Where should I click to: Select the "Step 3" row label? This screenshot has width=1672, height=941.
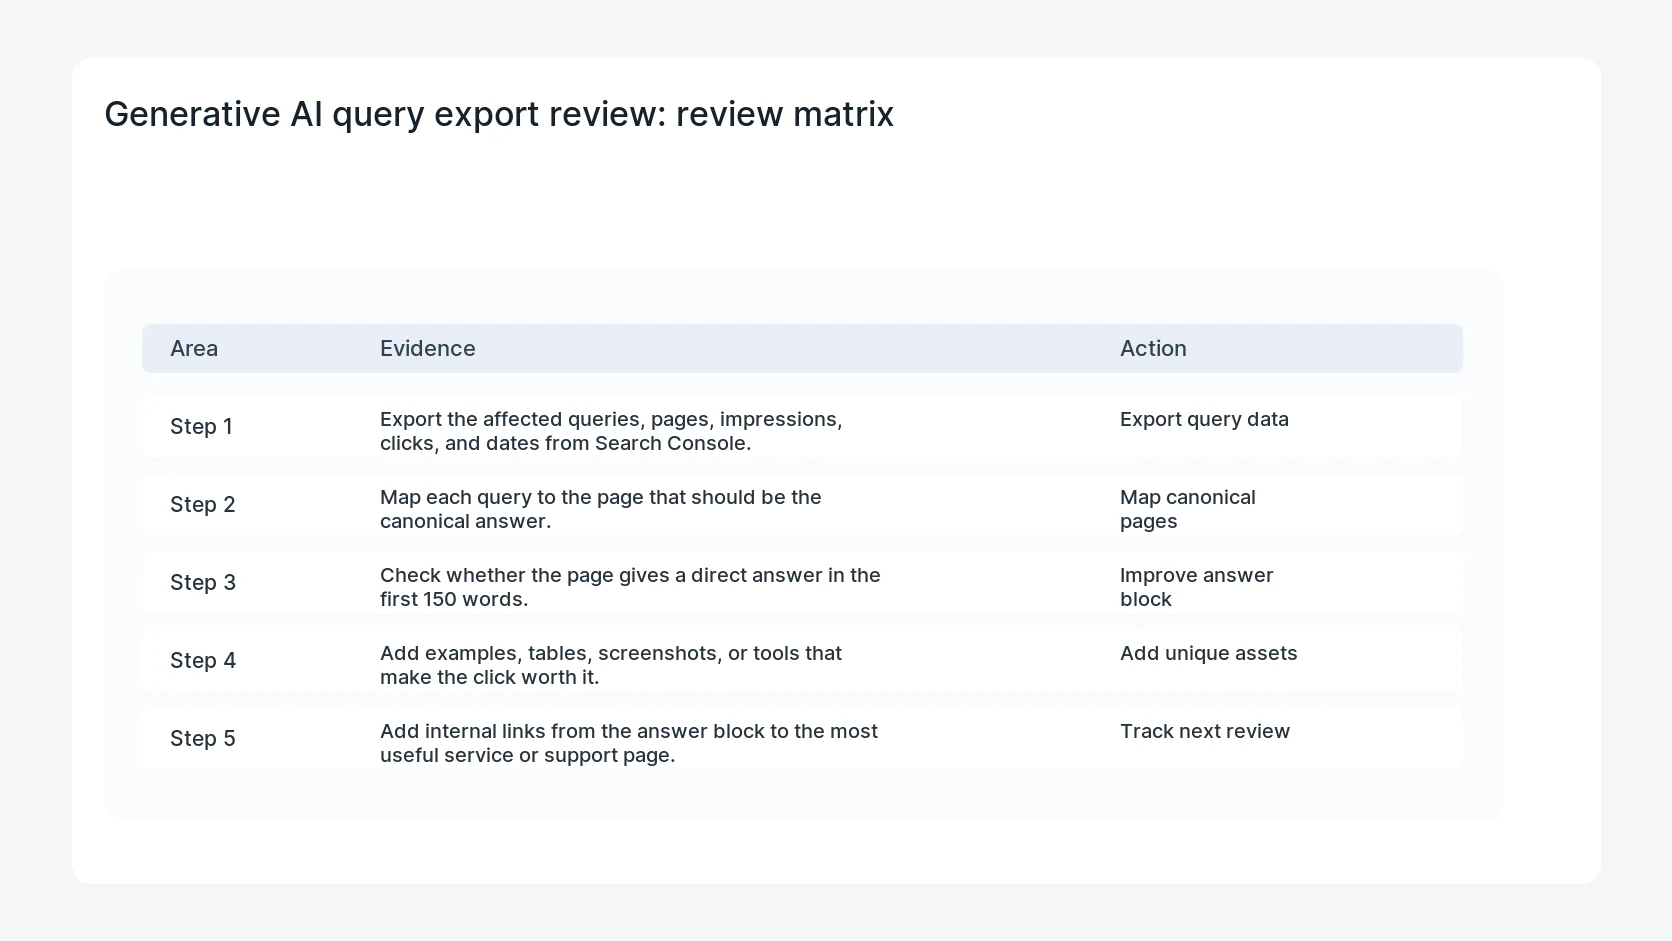(x=203, y=582)
